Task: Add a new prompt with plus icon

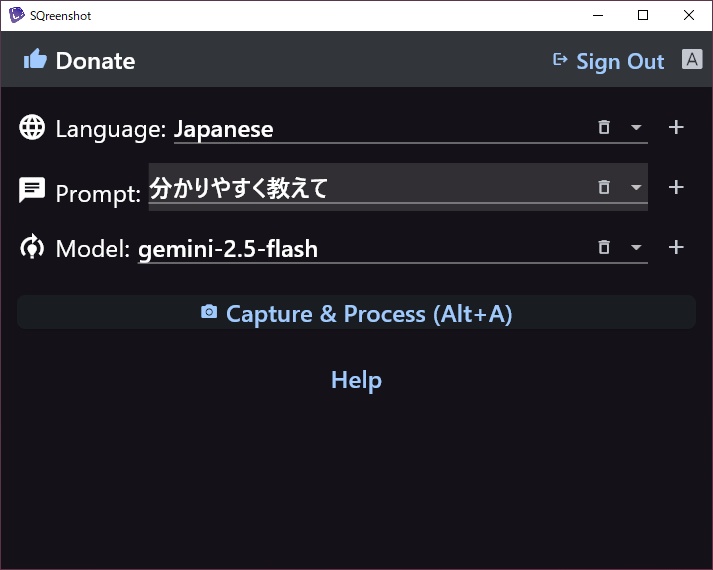Action: [676, 188]
